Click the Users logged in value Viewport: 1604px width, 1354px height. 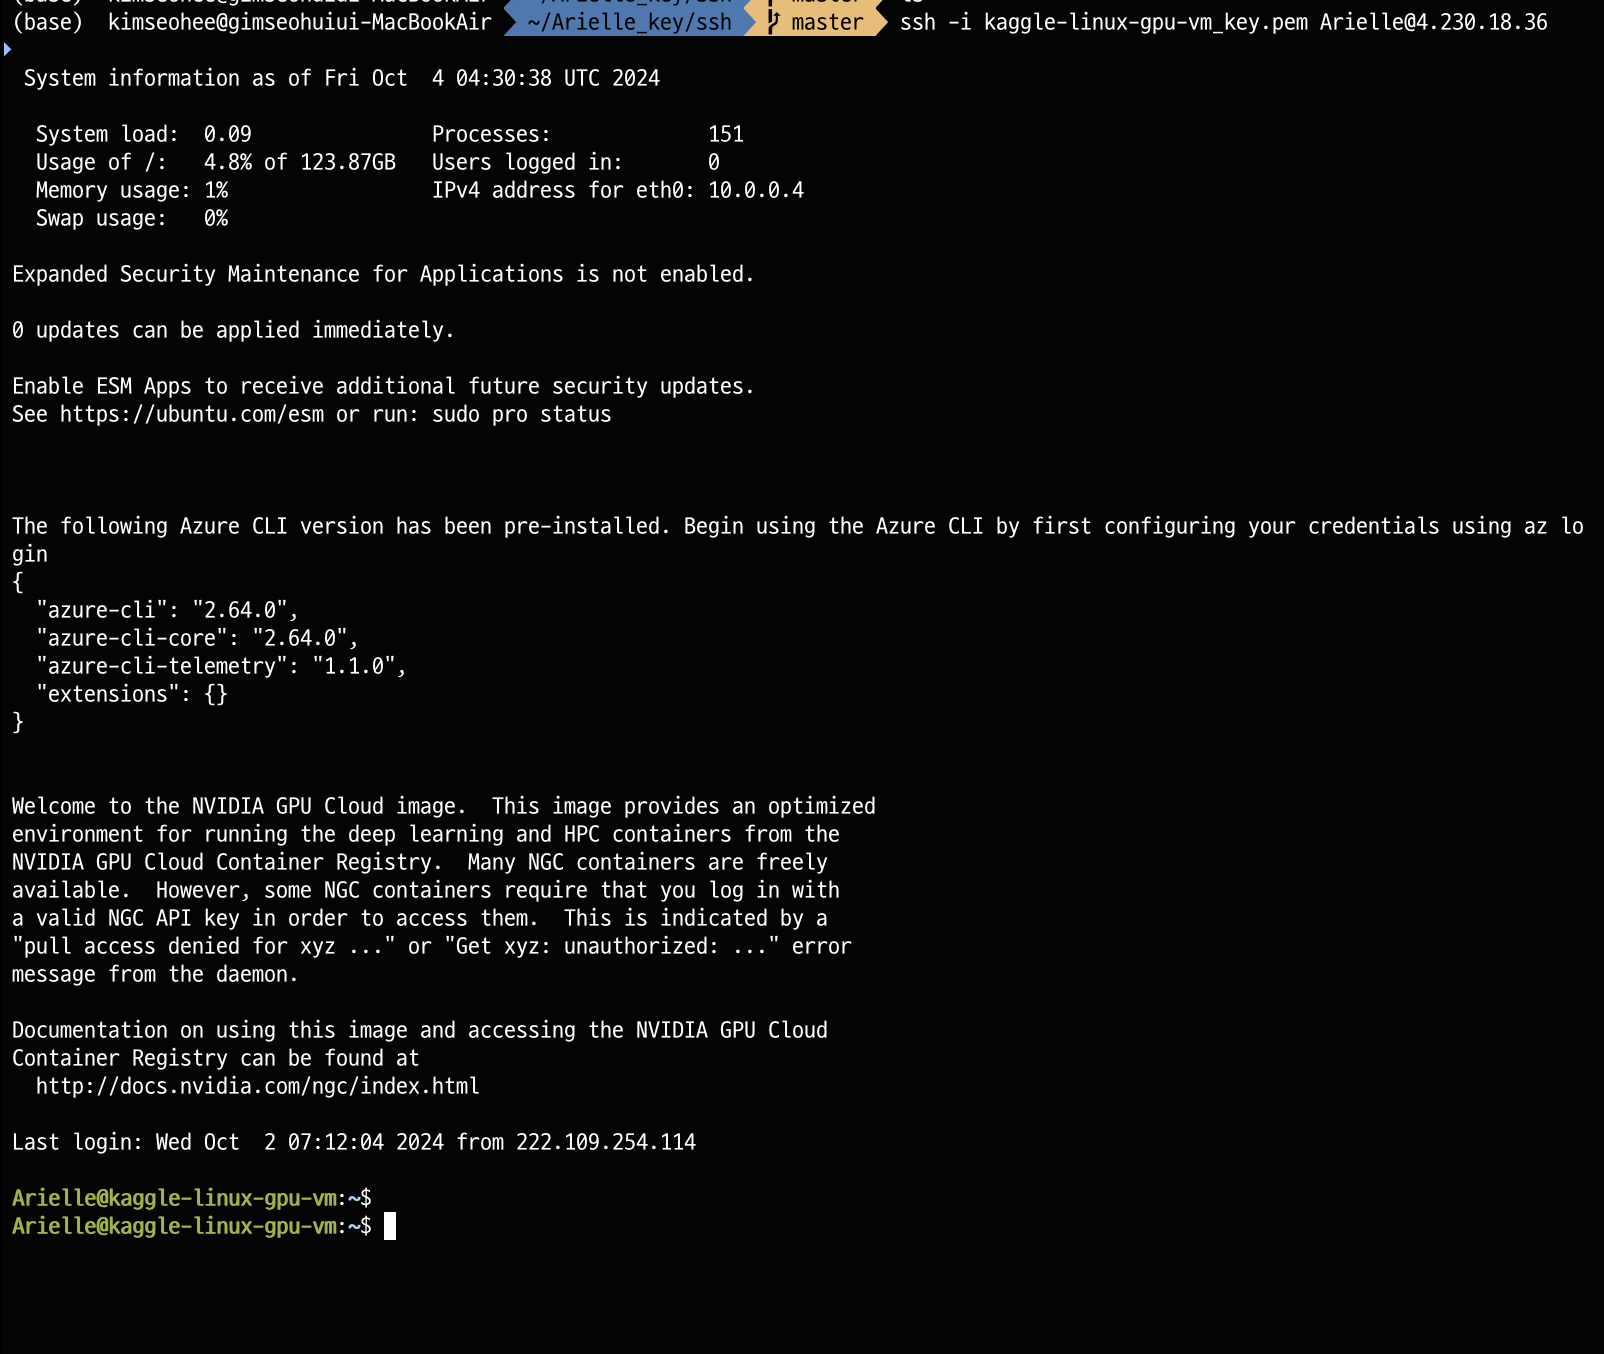pyautogui.click(x=714, y=162)
